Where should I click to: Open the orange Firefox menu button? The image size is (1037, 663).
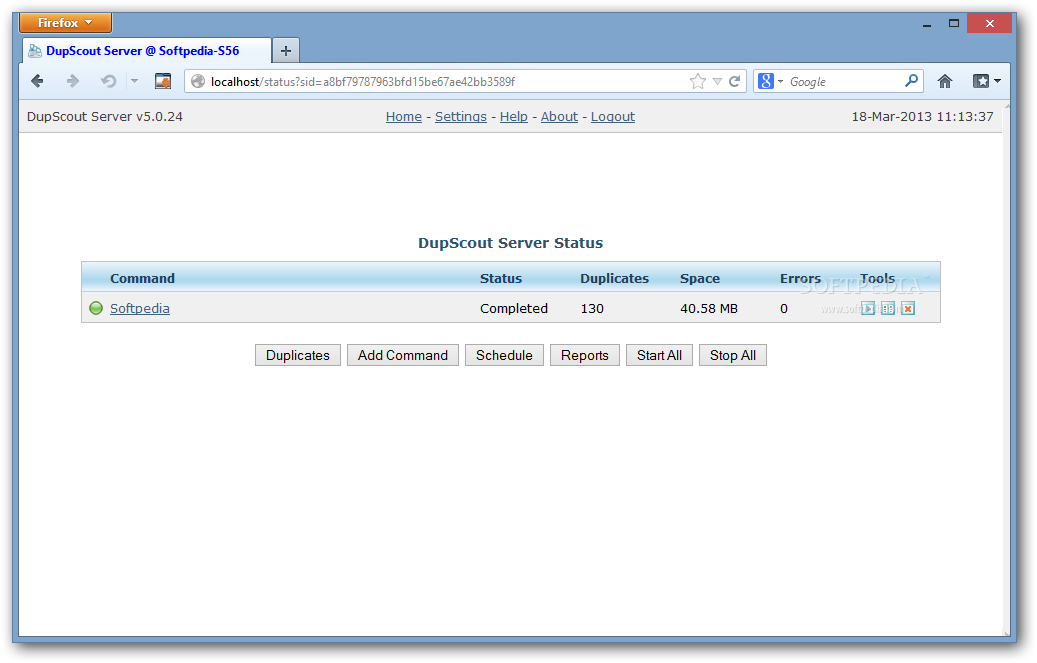(65, 22)
